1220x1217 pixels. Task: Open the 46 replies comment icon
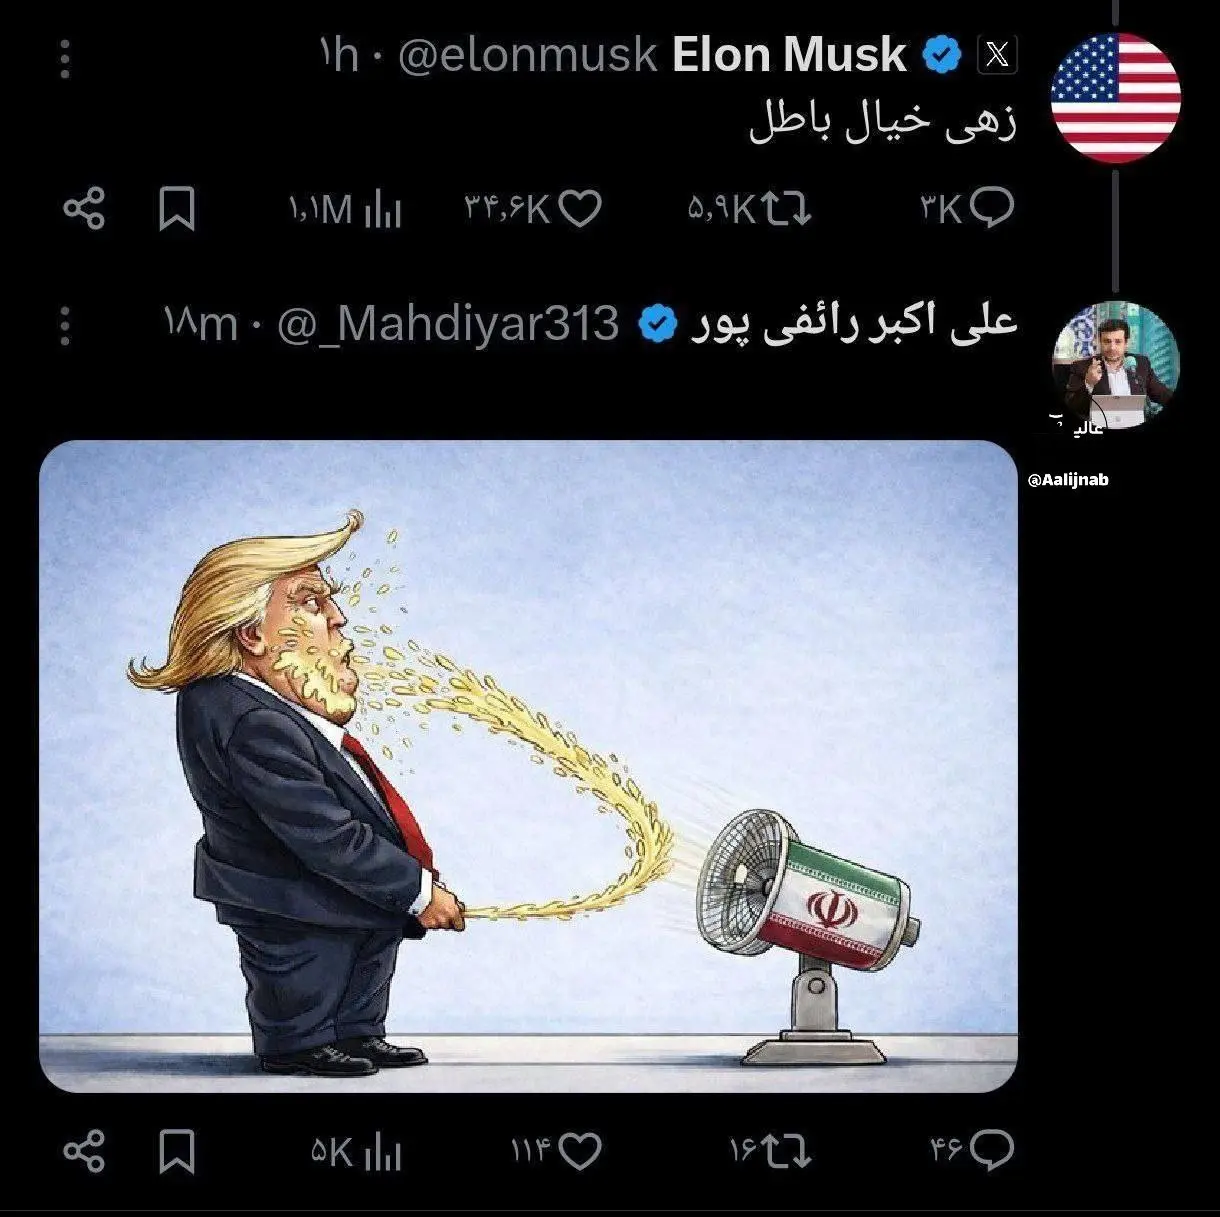tap(972, 1151)
